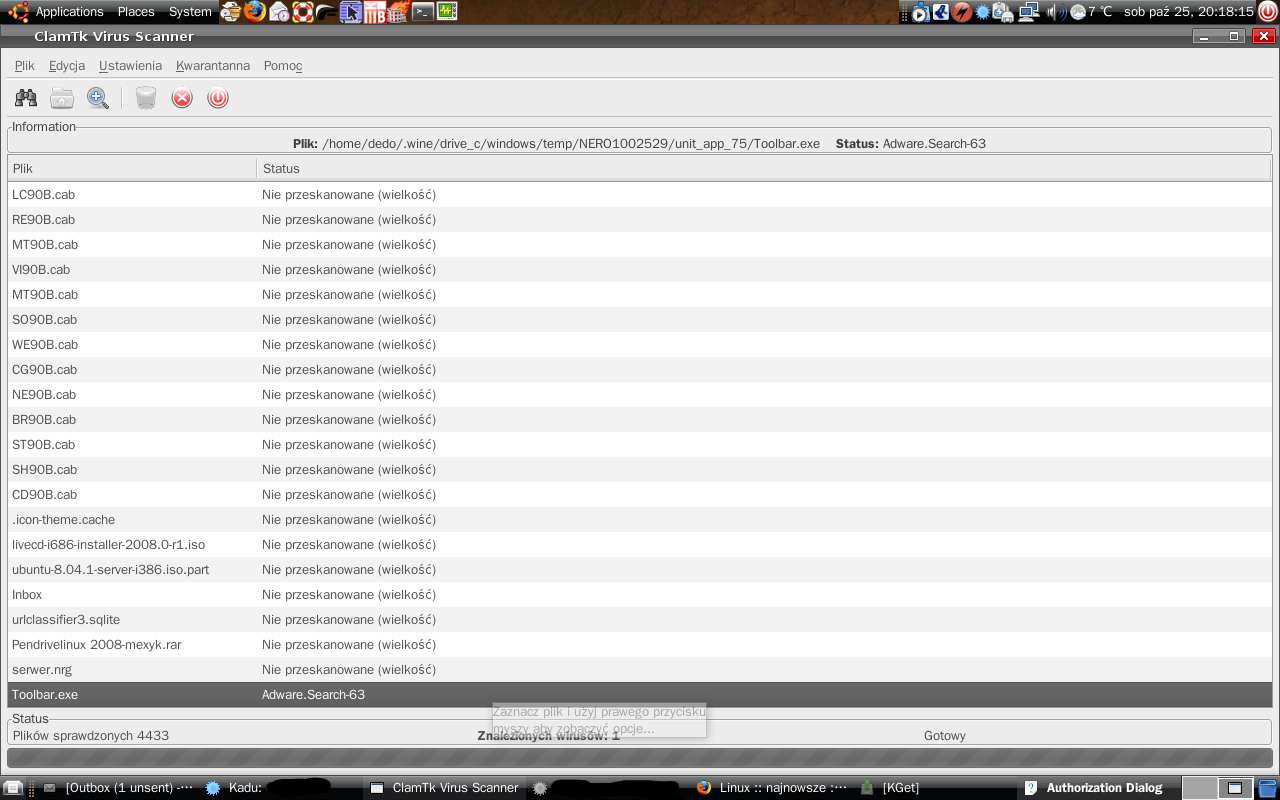Image resolution: width=1280 pixels, height=800 pixels.
Task: Click the purple cursor window icon in panel
Action: coord(350,12)
